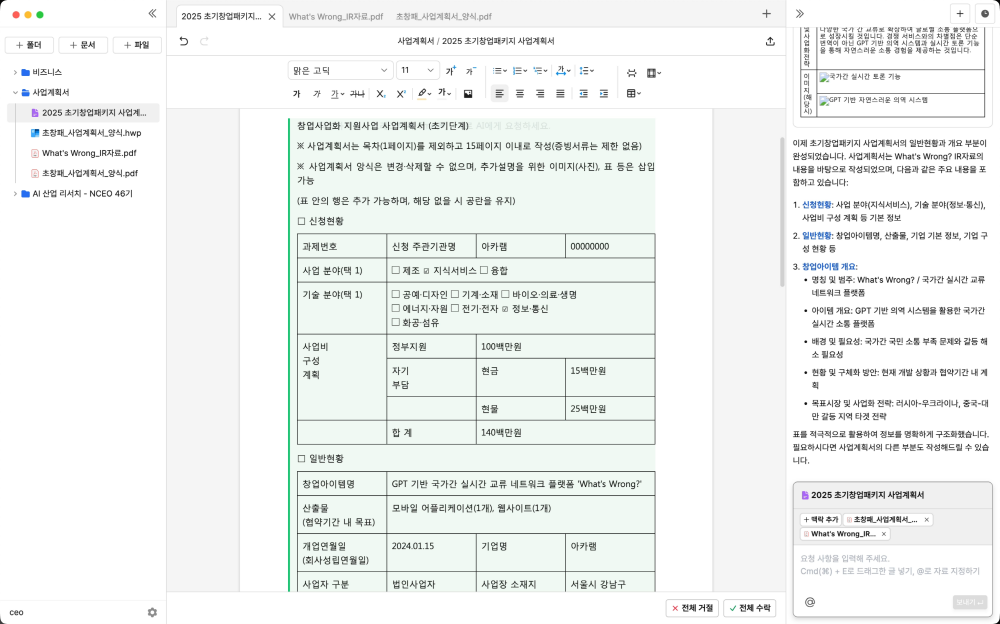Viewport: 1000px width, 624px height.
Task: Check the 화공·섬유 checkbox
Action: (x=396, y=322)
